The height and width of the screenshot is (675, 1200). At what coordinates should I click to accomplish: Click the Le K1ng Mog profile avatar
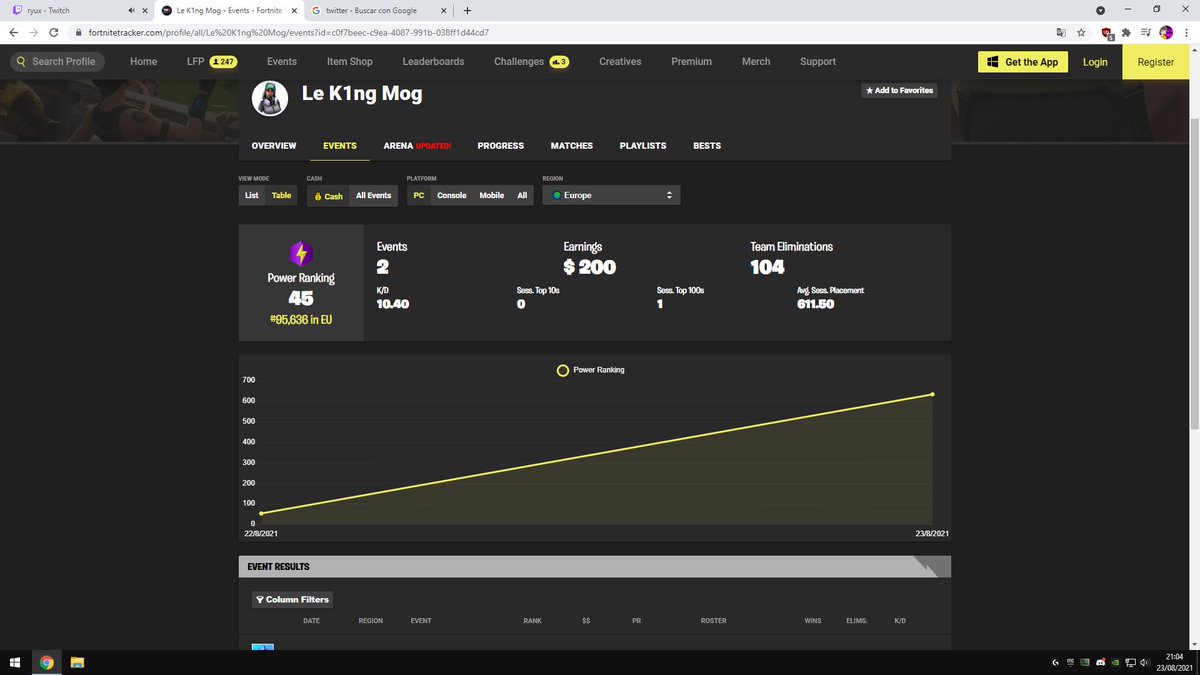pyautogui.click(x=270, y=97)
